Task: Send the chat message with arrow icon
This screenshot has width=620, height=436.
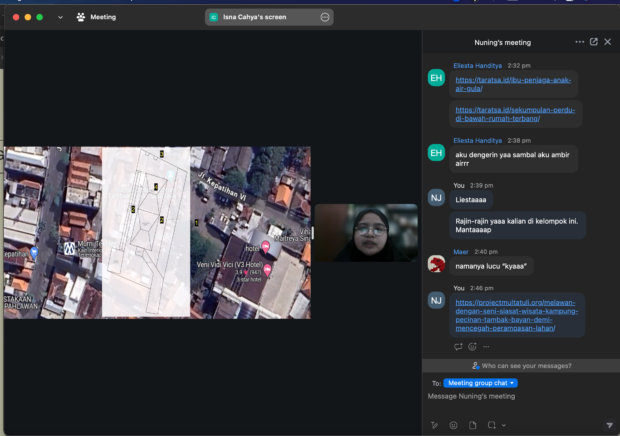Action: [x=609, y=425]
